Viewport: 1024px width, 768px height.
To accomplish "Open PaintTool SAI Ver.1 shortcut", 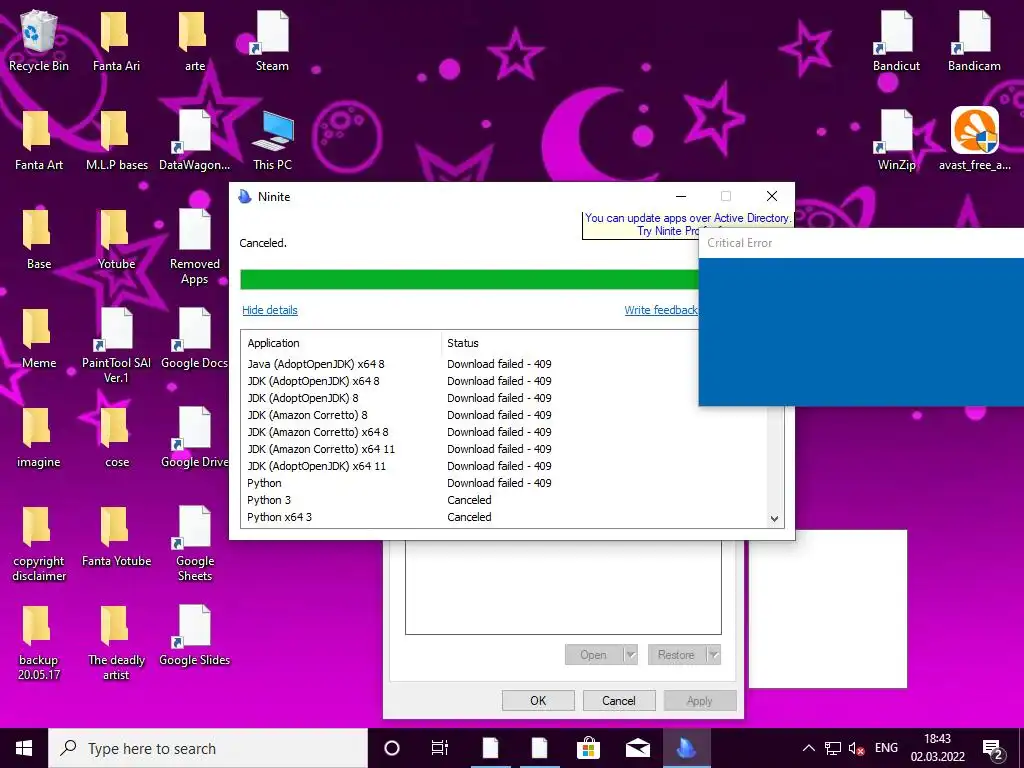I will [116, 346].
